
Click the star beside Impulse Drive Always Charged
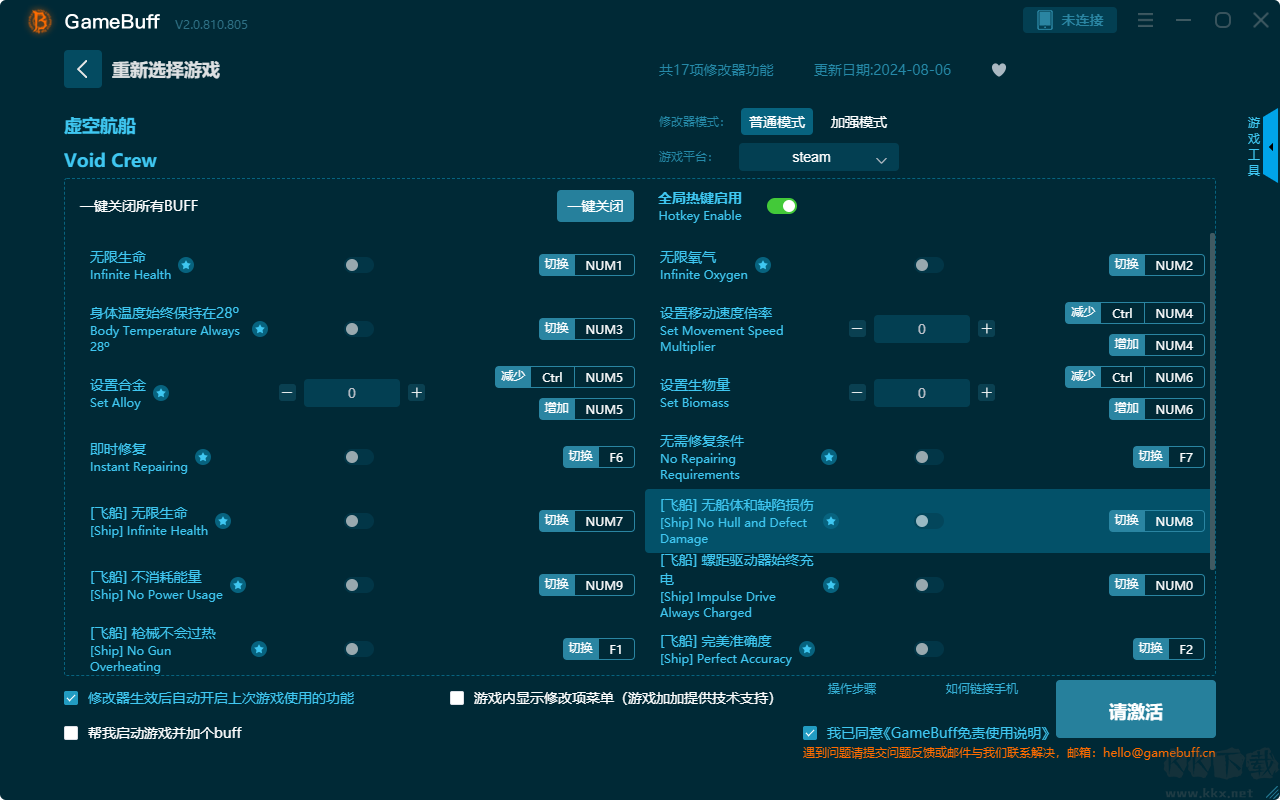coord(831,585)
